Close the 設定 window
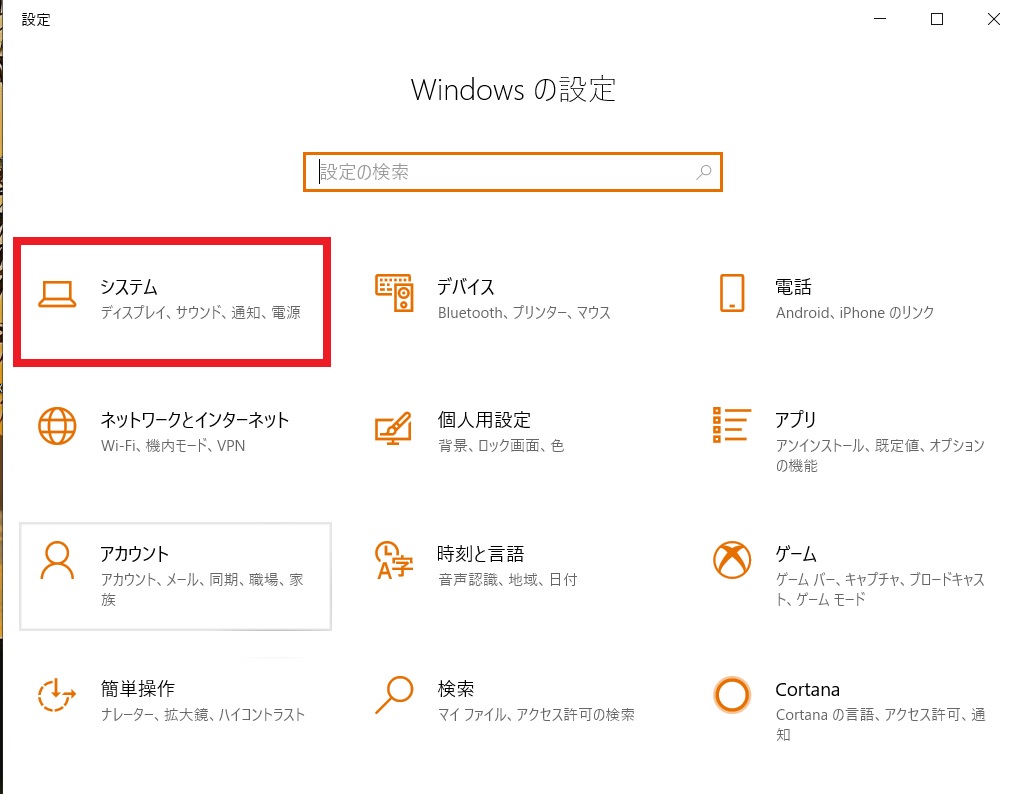Image resolution: width=1016 pixels, height=794 pixels. [x=993, y=19]
